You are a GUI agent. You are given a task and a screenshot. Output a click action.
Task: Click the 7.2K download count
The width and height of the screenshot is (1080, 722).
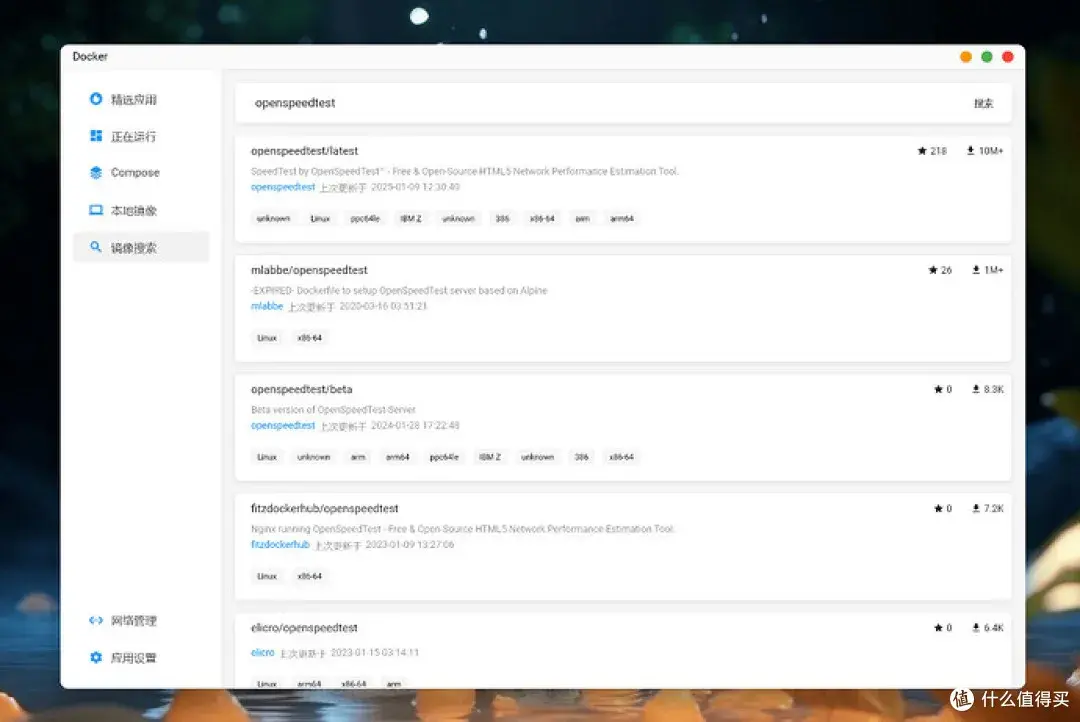tap(994, 508)
